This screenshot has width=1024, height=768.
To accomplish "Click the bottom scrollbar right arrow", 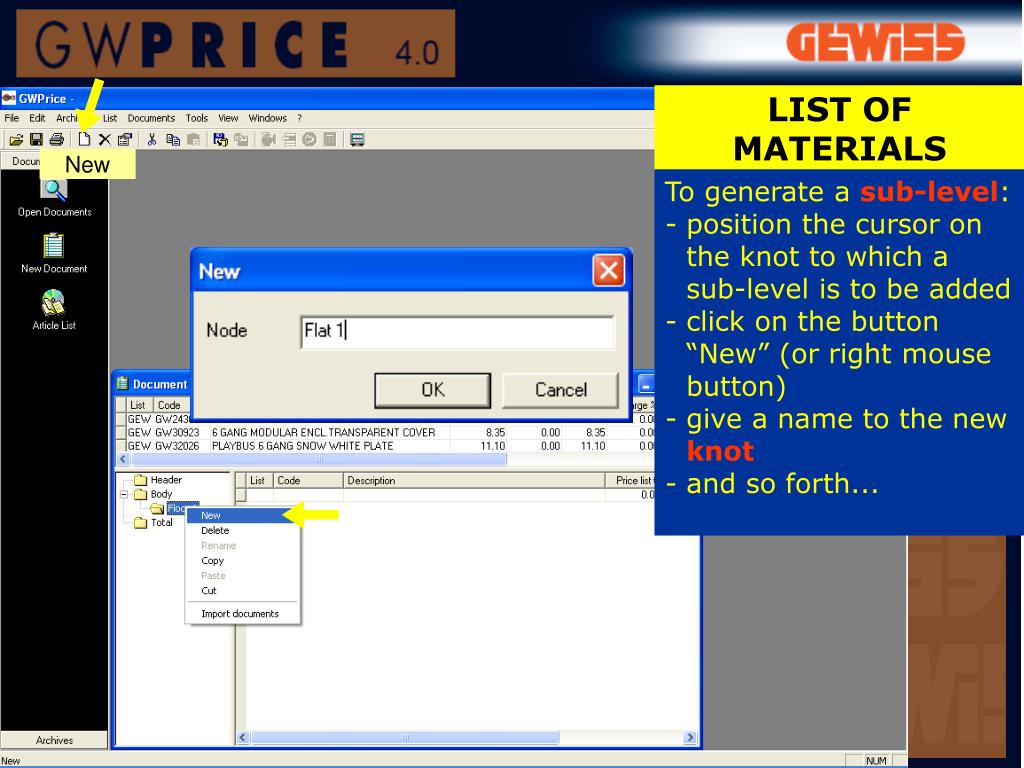I will click(690, 737).
